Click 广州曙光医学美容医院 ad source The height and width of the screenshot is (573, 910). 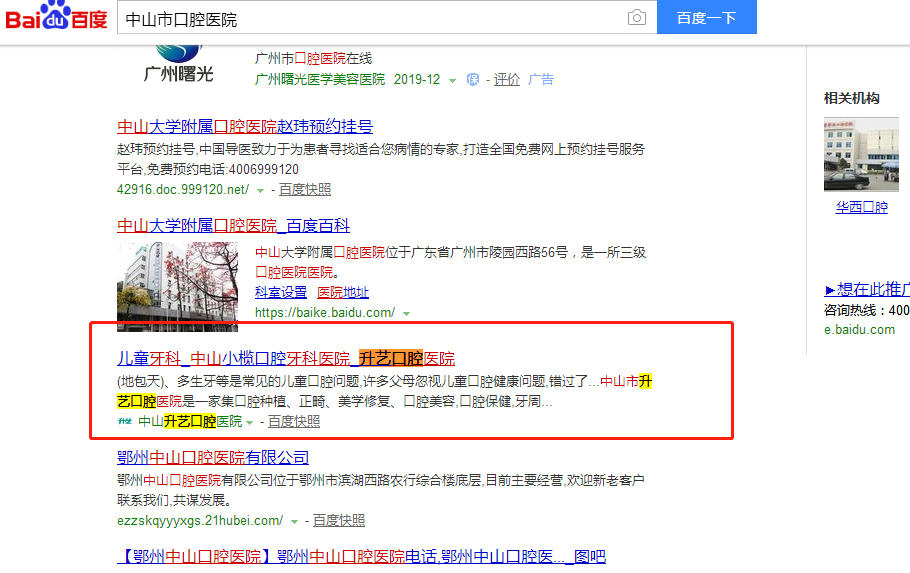320,80
